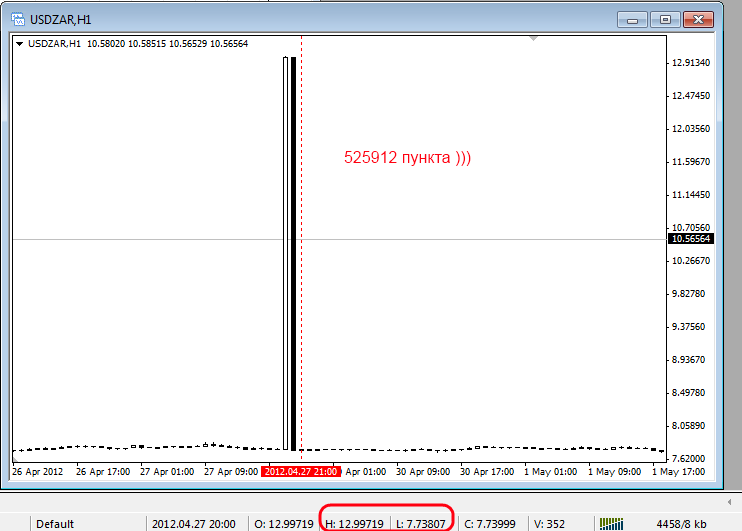Click the H: 12.99719 status bar value
The image size is (742, 531).
click(x=354, y=524)
